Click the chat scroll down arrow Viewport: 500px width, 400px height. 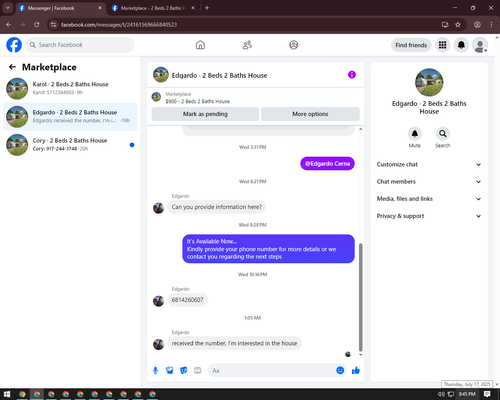pyautogui.click(x=360, y=355)
